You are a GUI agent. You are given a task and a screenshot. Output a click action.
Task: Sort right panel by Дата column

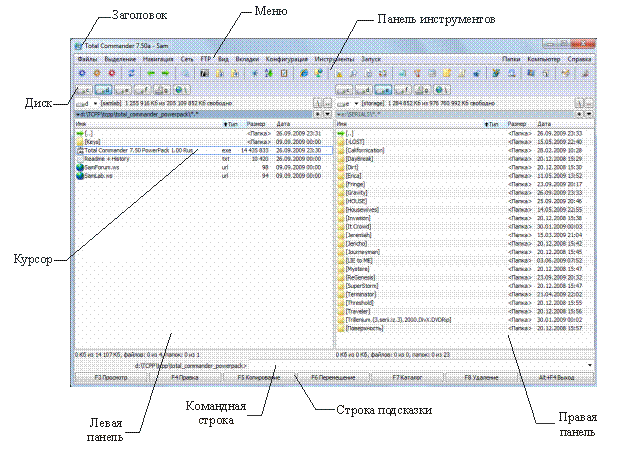click(x=564, y=124)
